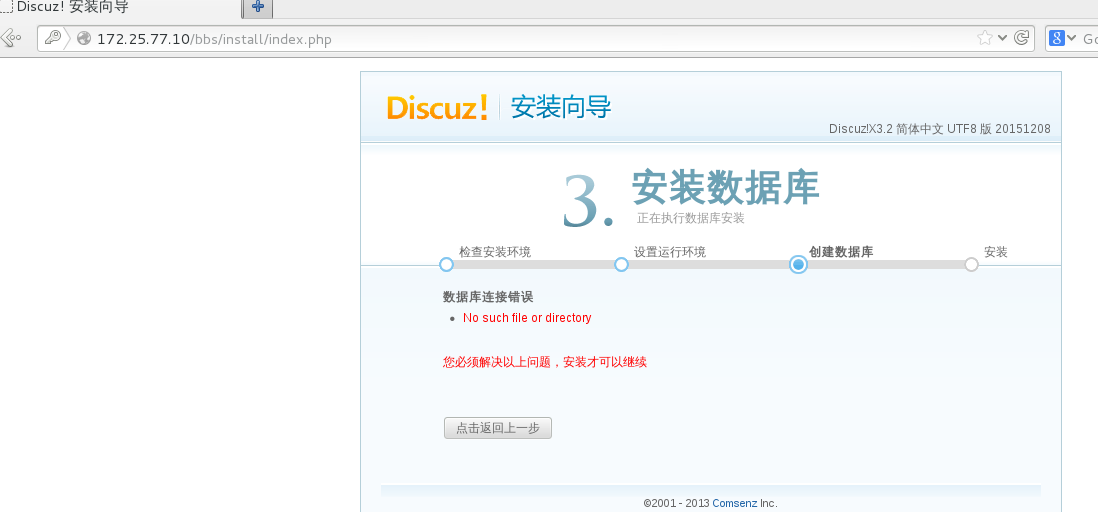Open the history dropdown arrow in the address bar
The height and width of the screenshot is (512, 1098).
coord(1002,38)
